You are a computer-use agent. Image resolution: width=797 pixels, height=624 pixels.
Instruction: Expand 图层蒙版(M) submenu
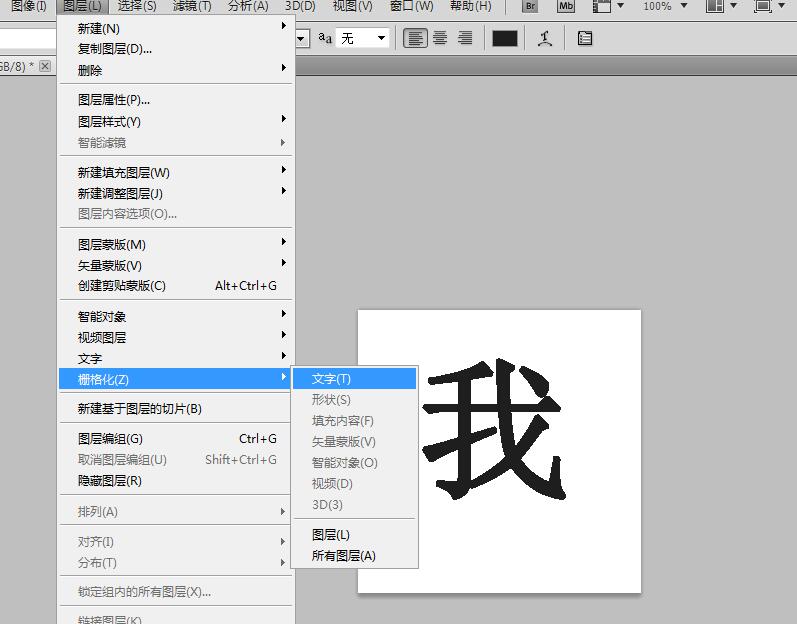(176, 245)
